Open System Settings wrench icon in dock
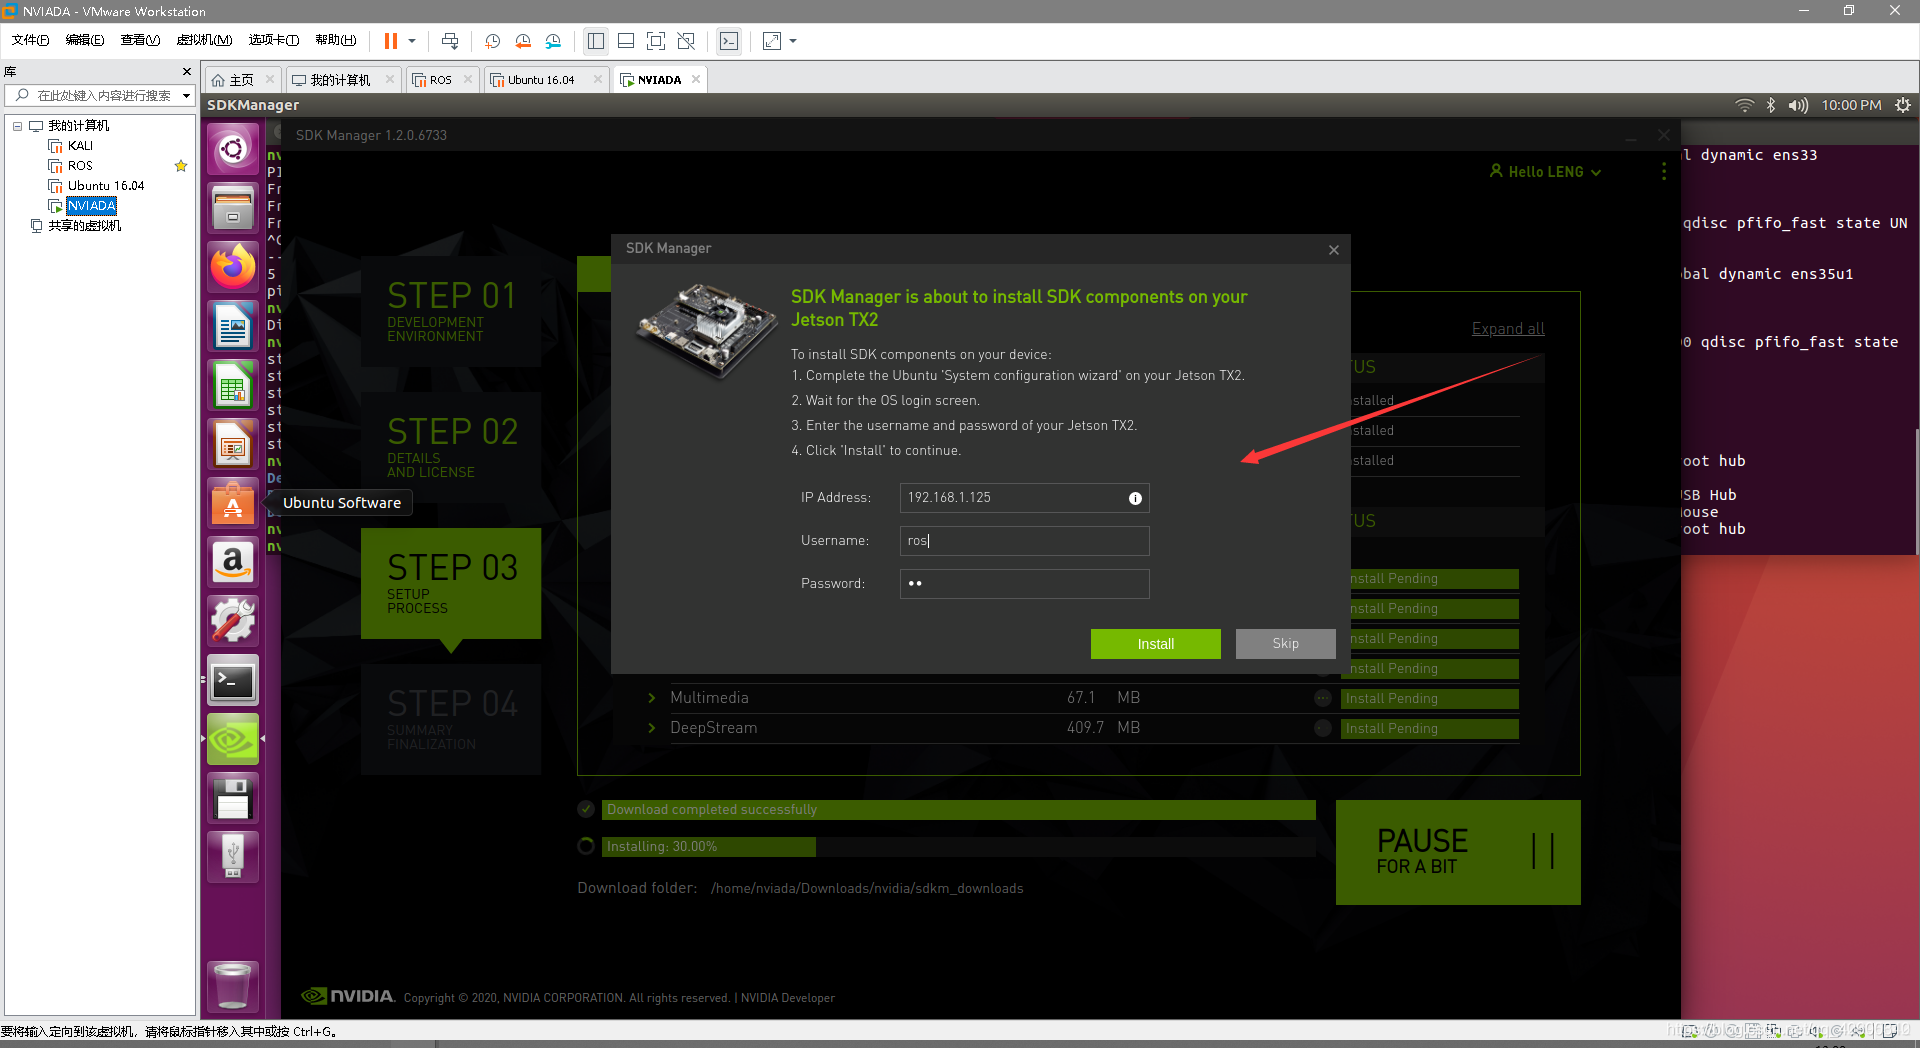This screenshot has width=1920, height=1048. 233,621
